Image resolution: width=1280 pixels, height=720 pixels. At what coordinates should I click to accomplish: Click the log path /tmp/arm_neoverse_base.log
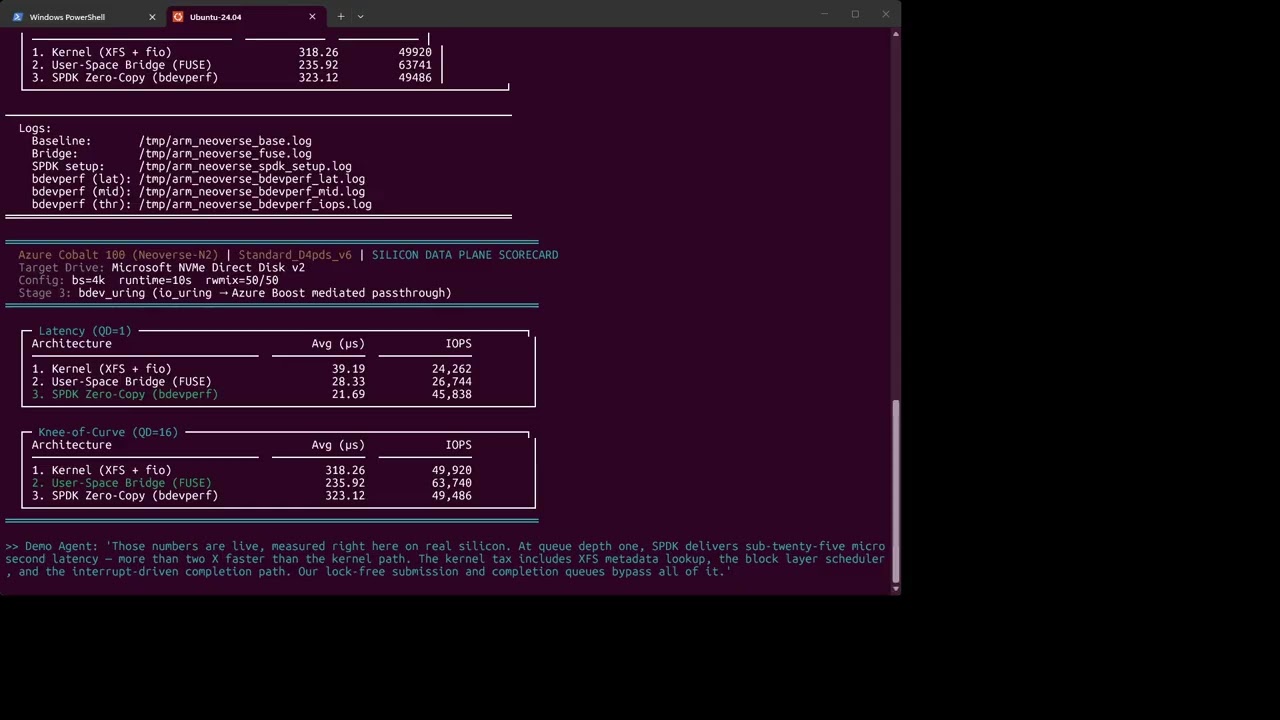pos(225,141)
